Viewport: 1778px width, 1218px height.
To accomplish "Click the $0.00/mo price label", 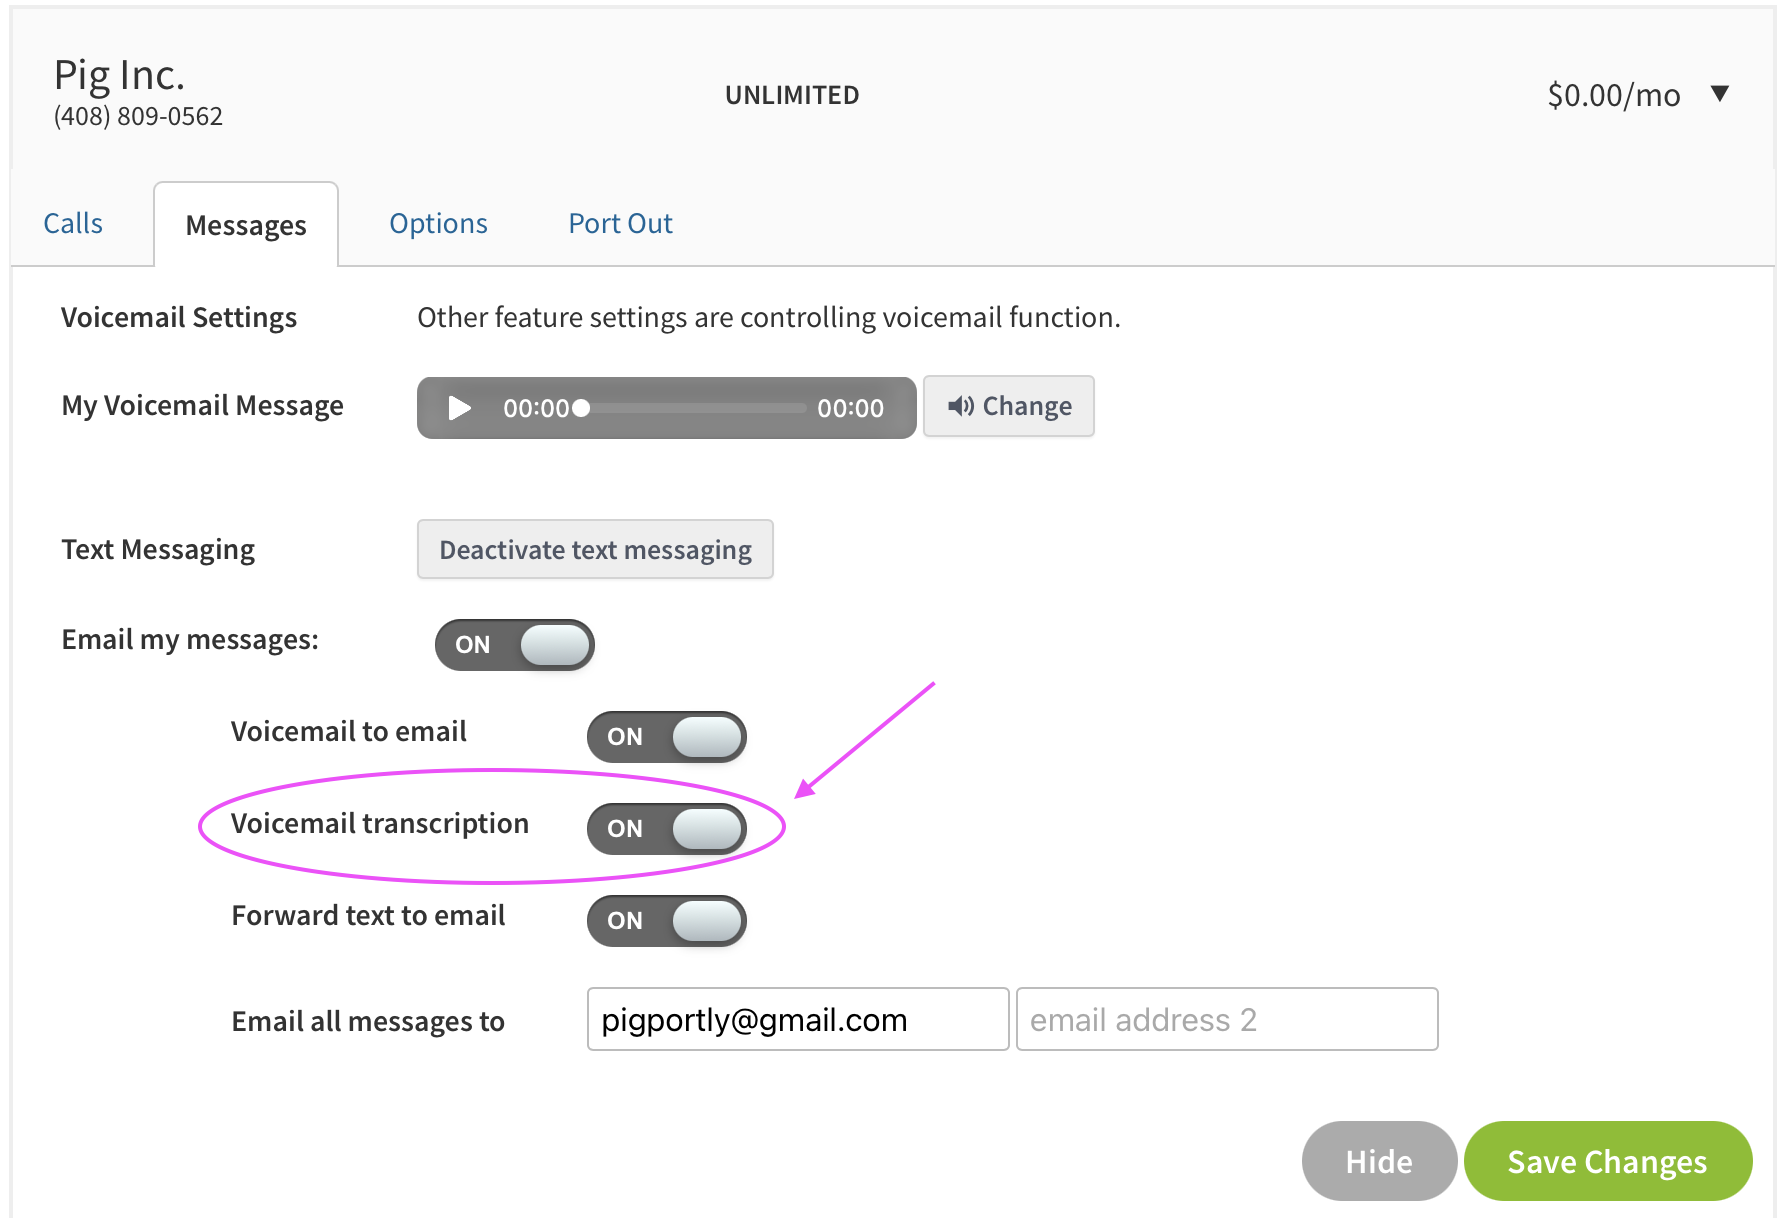I will coord(1613,95).
